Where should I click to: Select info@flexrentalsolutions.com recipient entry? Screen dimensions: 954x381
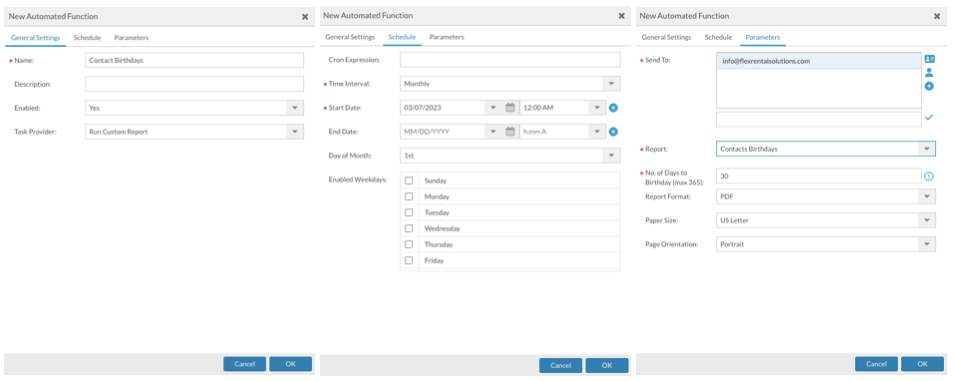818,61
